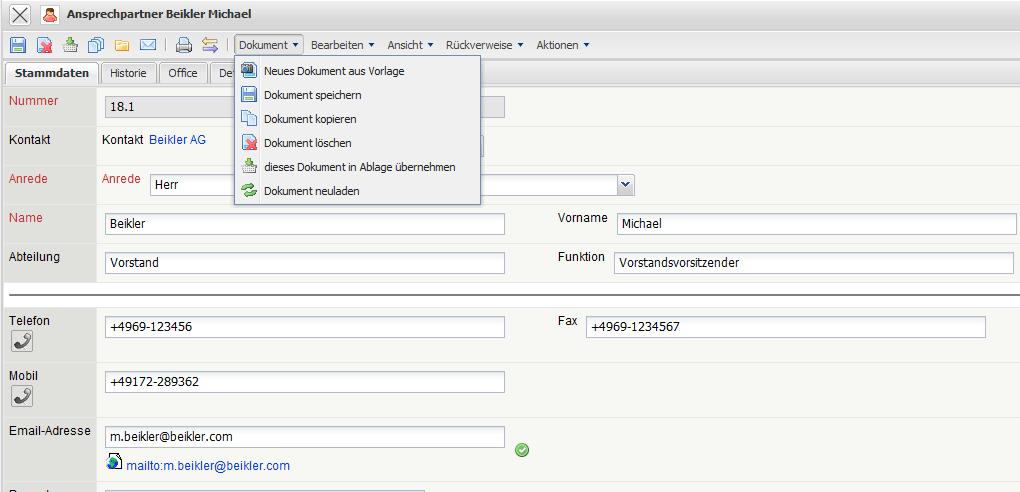Open the Anrede combo box arrow

[x=626, y=185]
